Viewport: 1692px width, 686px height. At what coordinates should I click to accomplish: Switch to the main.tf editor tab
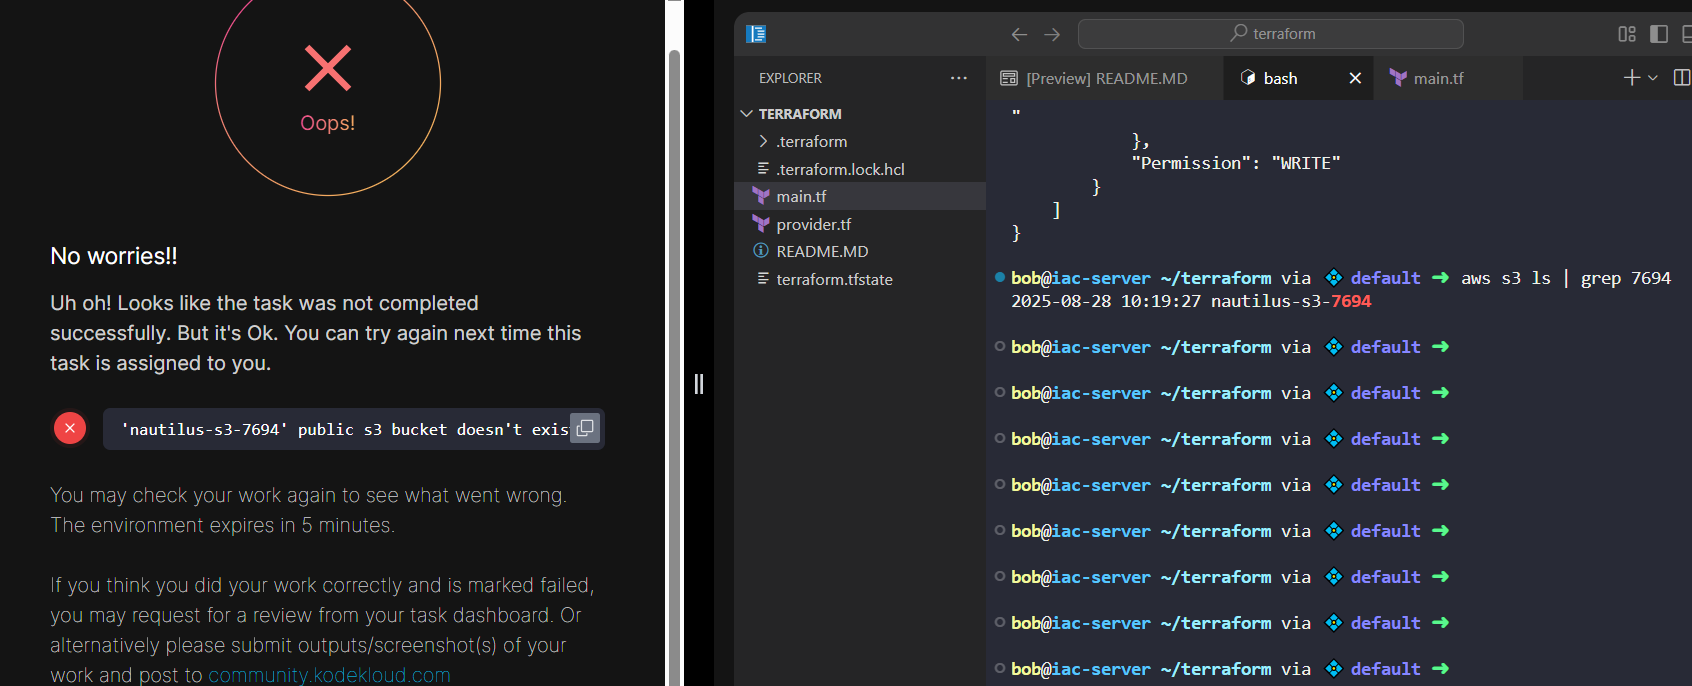[1438, 78]
